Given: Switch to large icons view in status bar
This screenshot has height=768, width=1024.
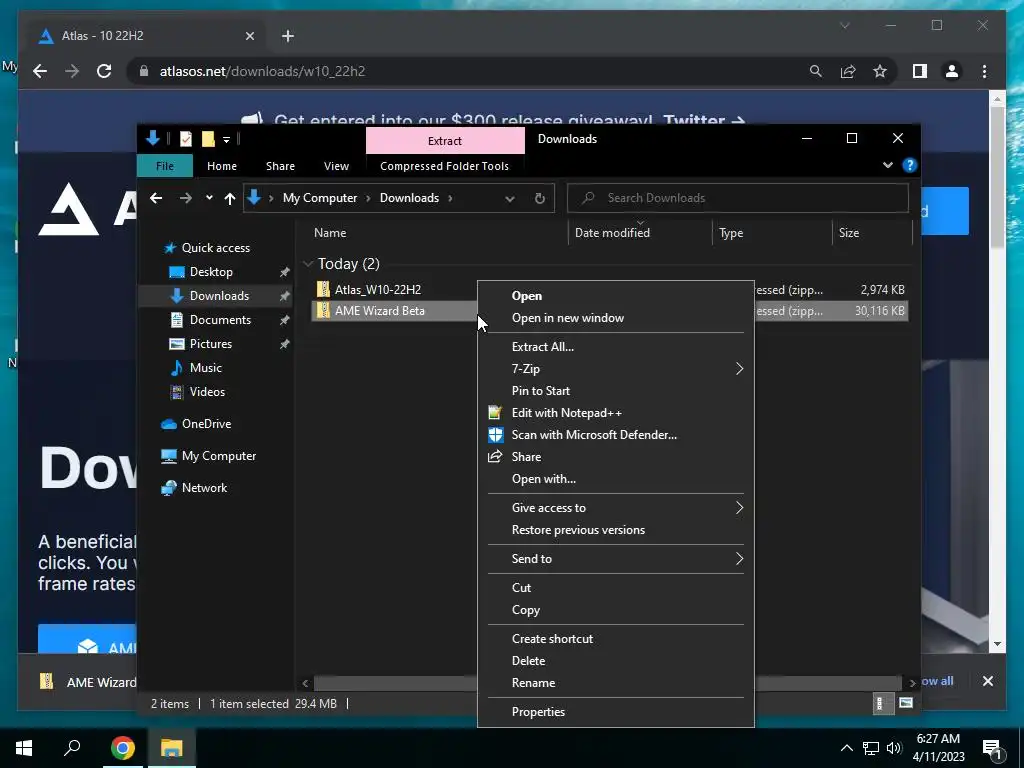Looking at the screenshot, I should point(906,703).
